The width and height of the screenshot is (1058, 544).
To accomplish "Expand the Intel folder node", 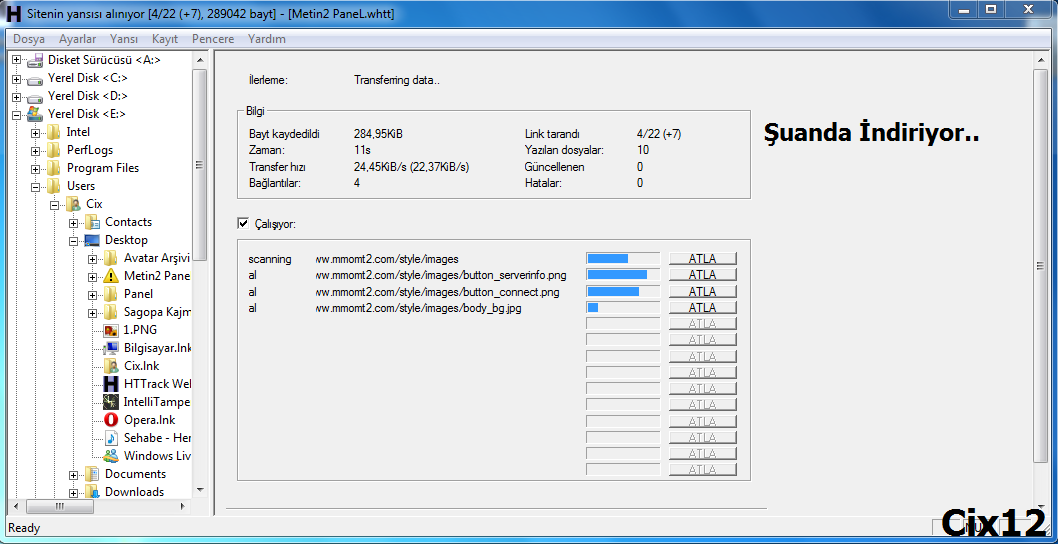I will coord(35,132).
